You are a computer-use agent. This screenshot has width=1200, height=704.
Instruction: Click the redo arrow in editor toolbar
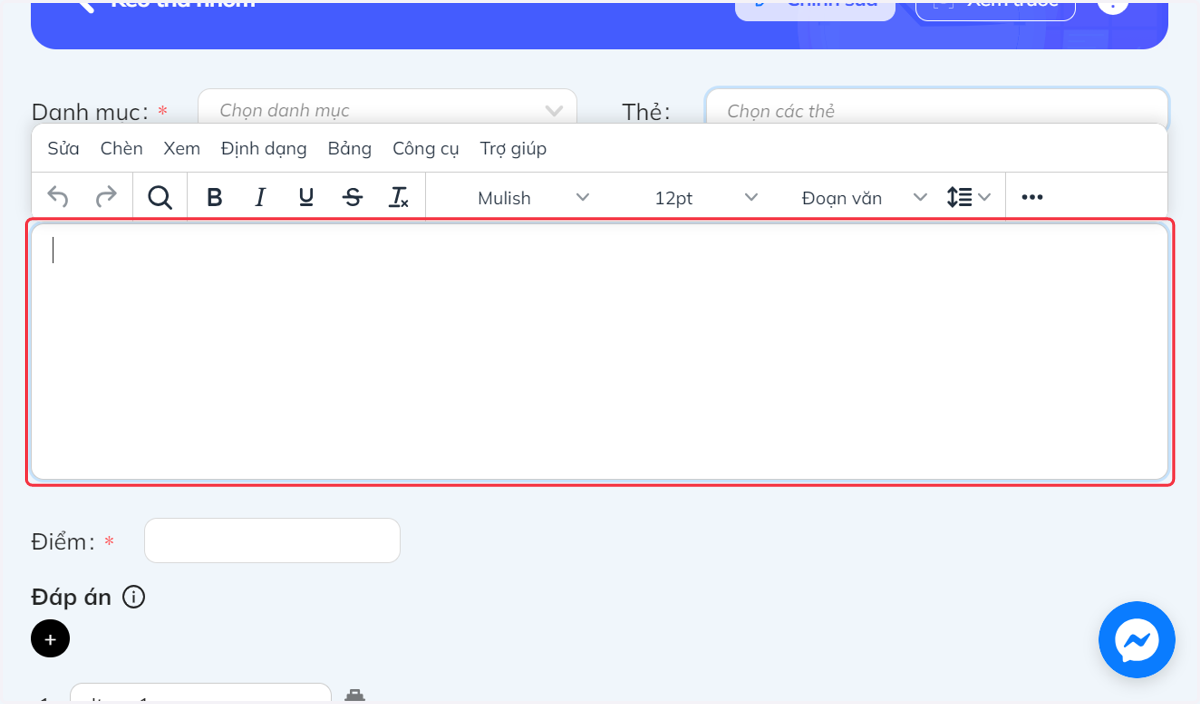105,197
